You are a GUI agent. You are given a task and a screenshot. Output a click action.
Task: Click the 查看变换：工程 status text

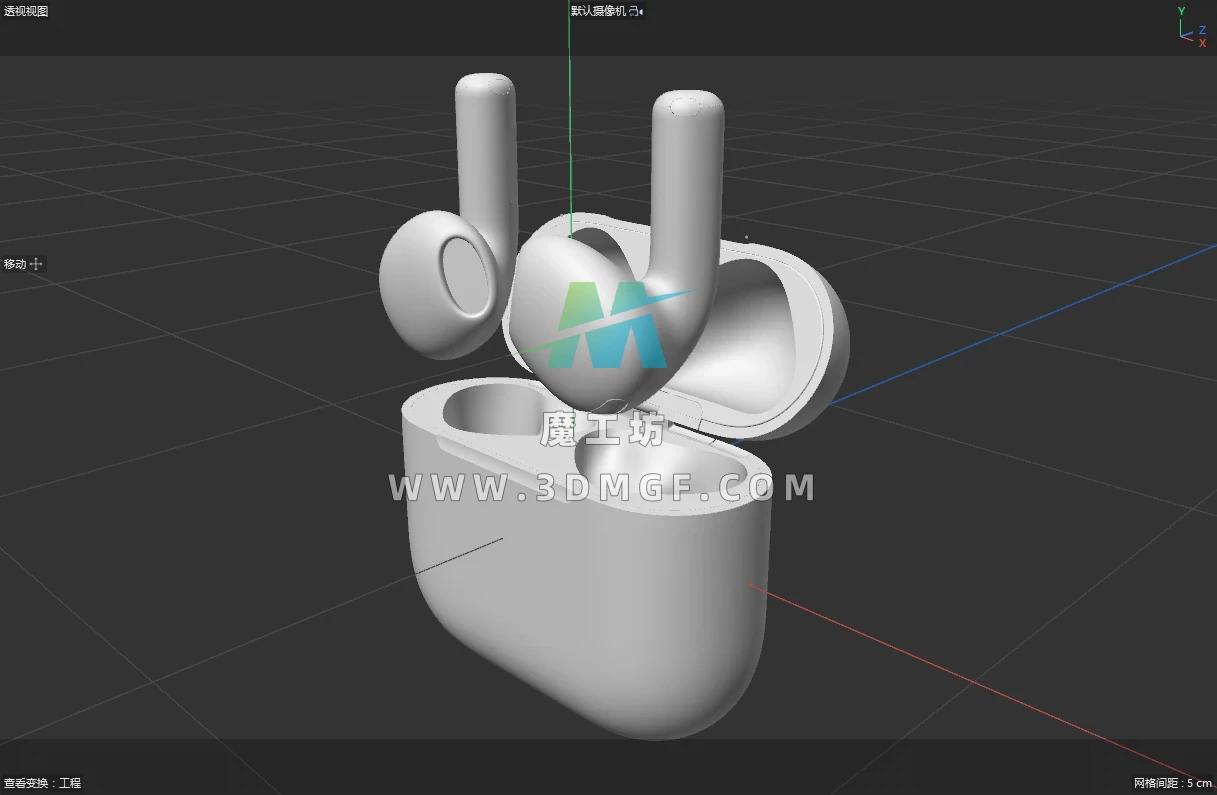tap(42, 783)
